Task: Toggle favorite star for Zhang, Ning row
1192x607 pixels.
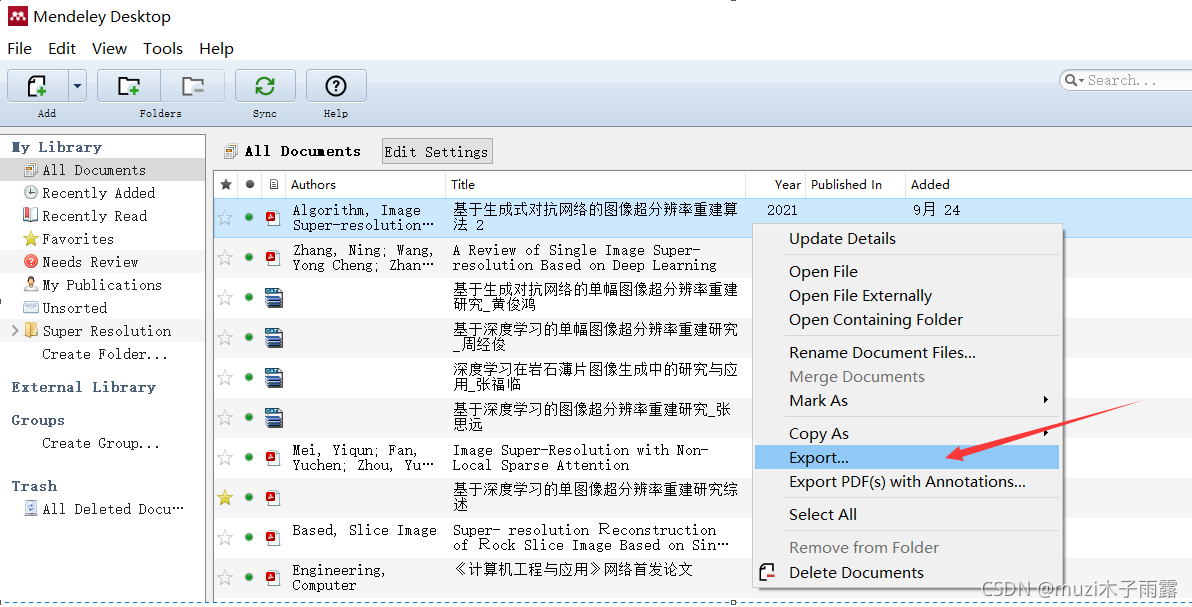Action: click(x=225, y=257)
